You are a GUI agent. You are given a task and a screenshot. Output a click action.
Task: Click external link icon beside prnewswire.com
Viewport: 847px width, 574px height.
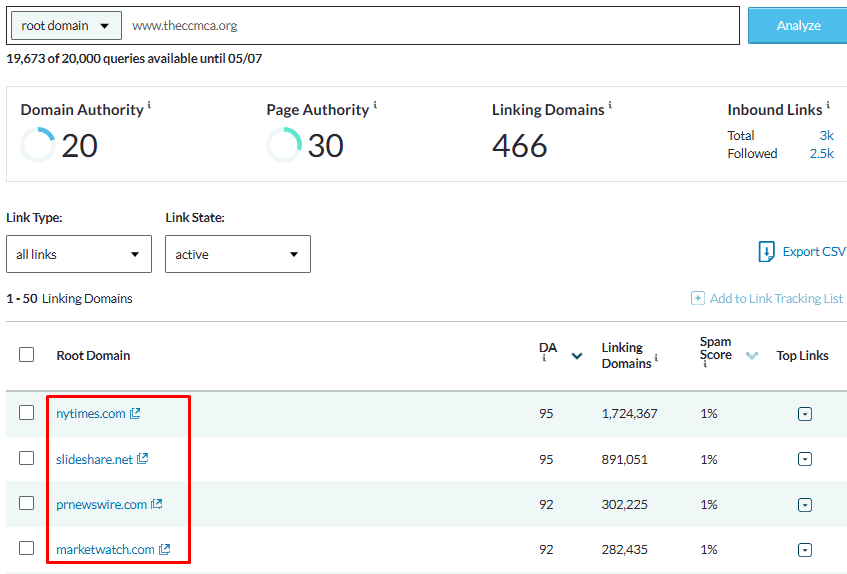click(156, 504)
